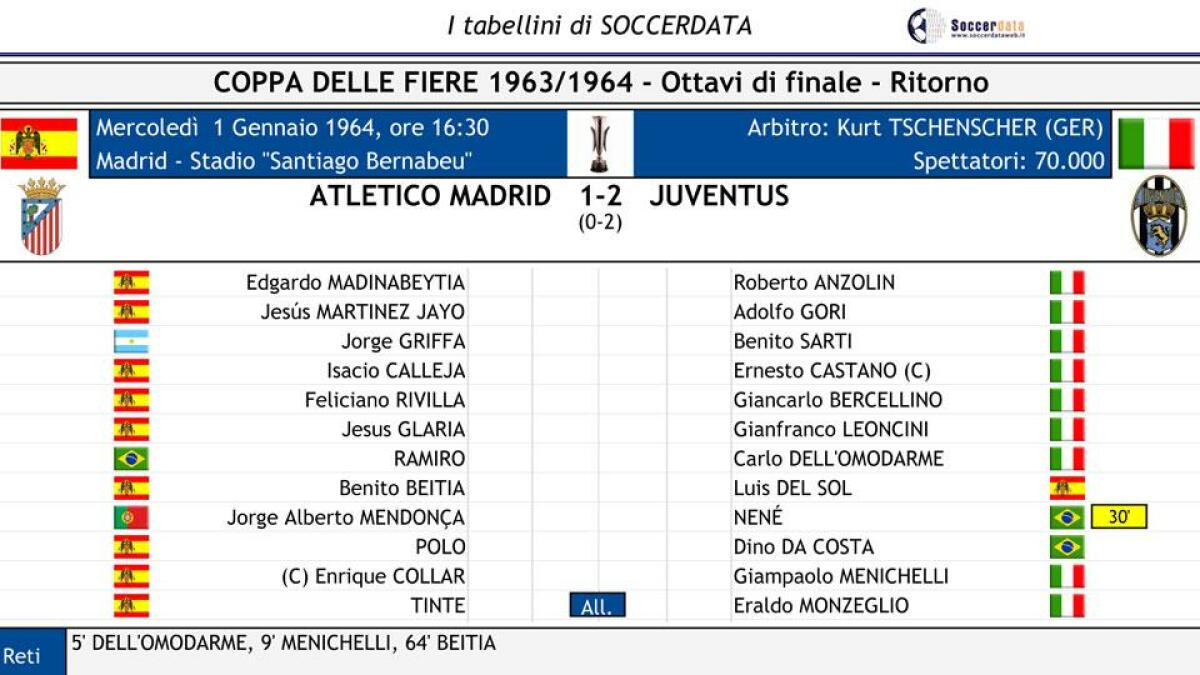Viewport: 1200px width, 675px height.
Task: Click the Soccerdata logo in the header
Action: (x=965, y=25)
